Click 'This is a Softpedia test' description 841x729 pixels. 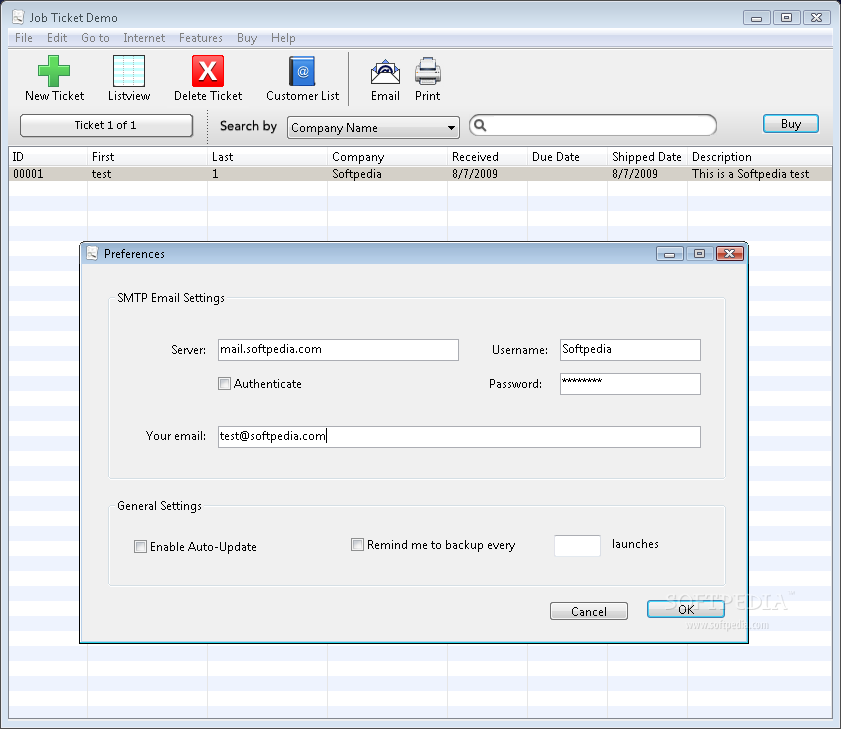[750, 174]
